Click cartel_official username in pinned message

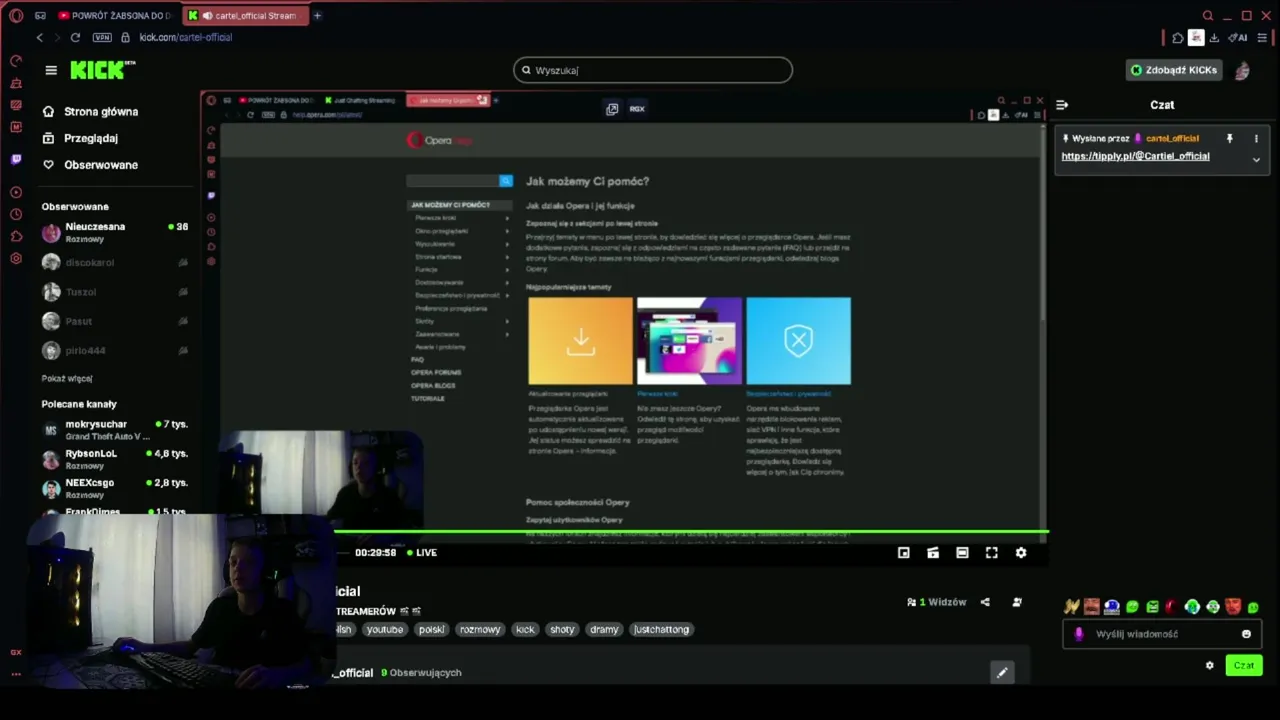(x=1172, y=138)
